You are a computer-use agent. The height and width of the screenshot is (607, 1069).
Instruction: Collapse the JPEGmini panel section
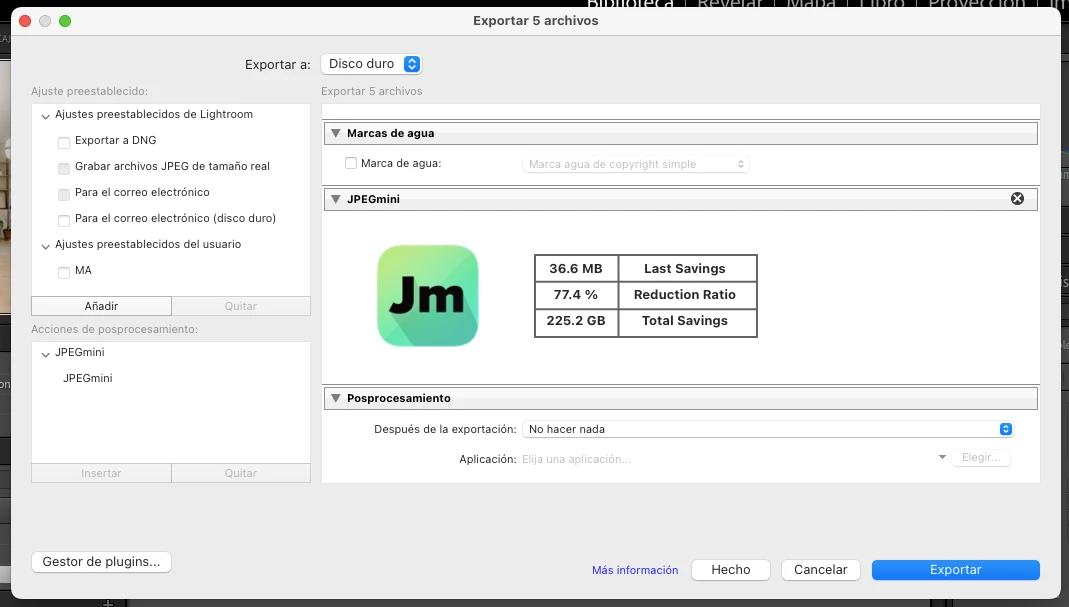coord(335,199)
